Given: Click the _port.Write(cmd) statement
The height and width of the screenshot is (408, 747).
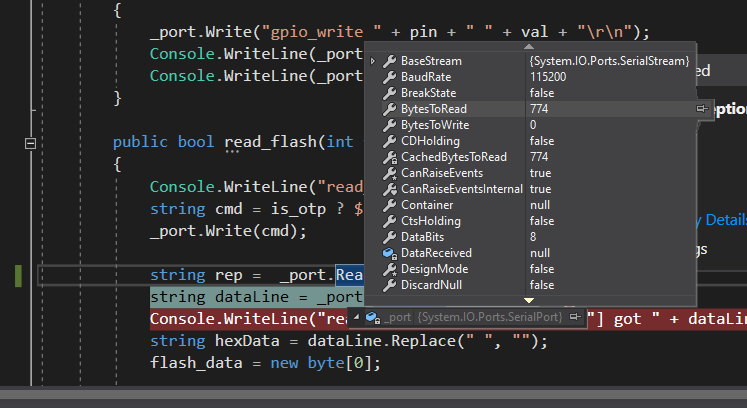Looking at the screenshot, I should [x=228, y=231].
